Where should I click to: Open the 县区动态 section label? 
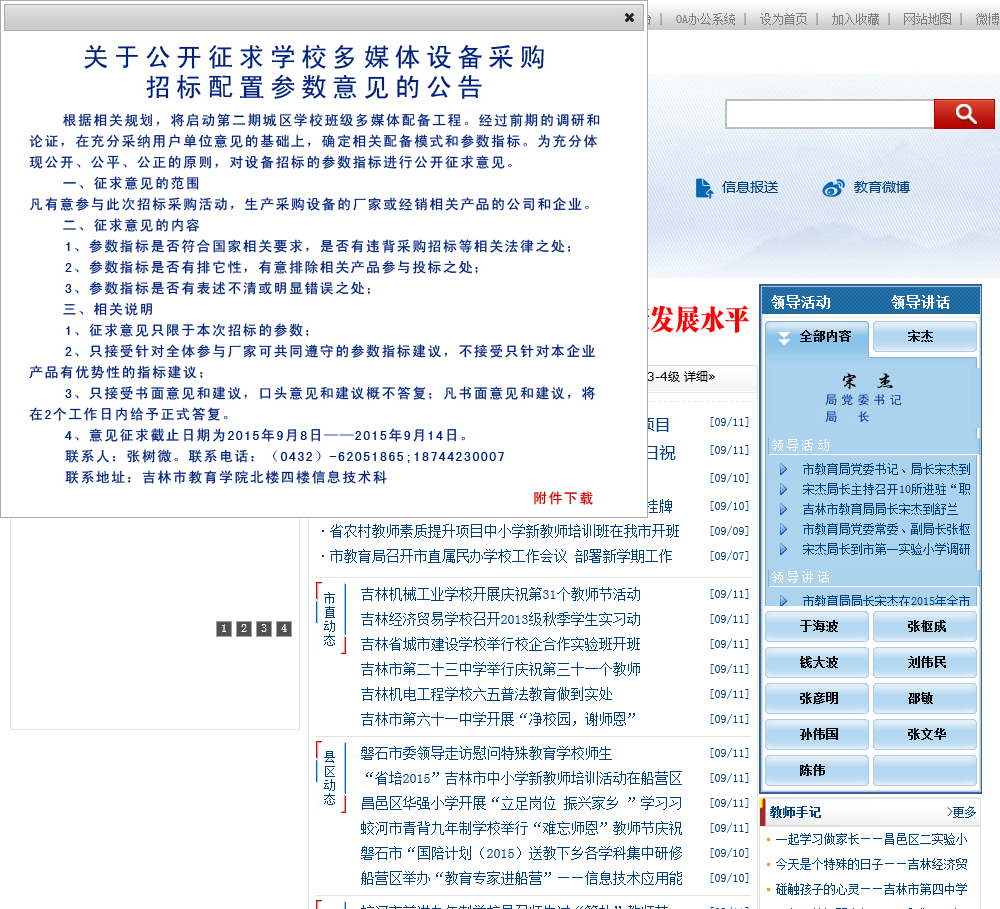(x=330, y=778)
